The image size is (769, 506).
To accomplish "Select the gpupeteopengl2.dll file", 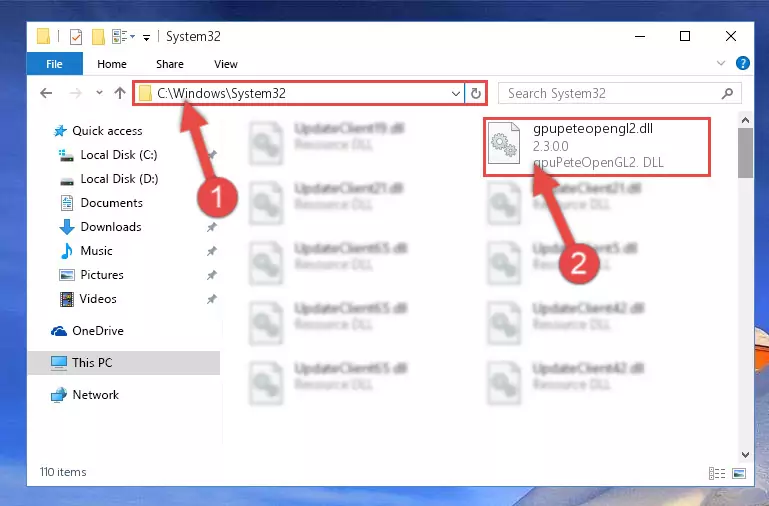I will click(x=597, y=147).
